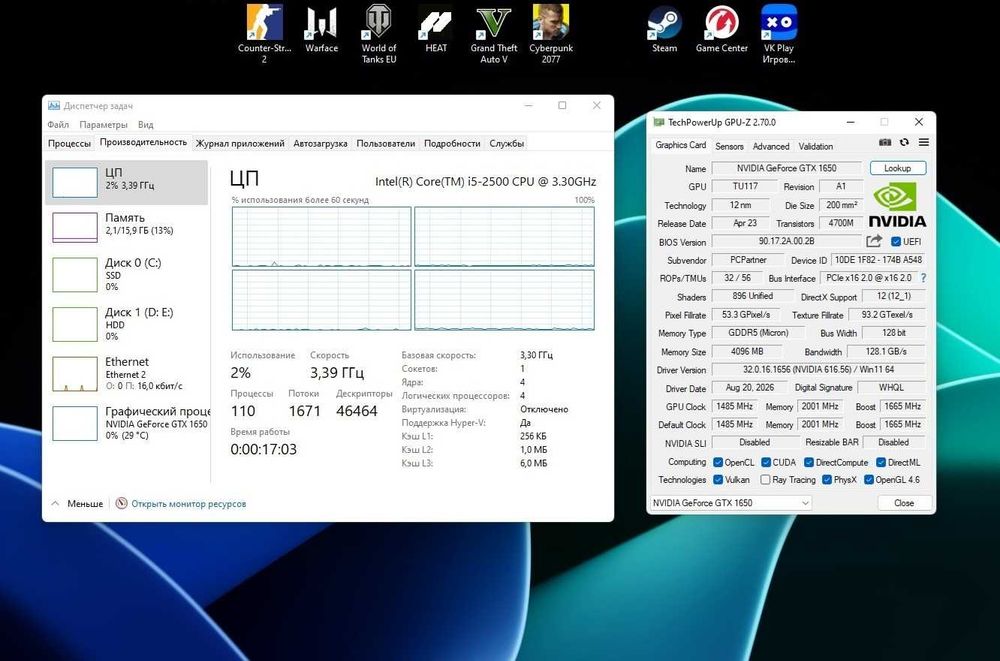This screenshot has height=661, width=1000.
Task: Select Диск 0 (C:) performance item
Action: coord(127,274)
